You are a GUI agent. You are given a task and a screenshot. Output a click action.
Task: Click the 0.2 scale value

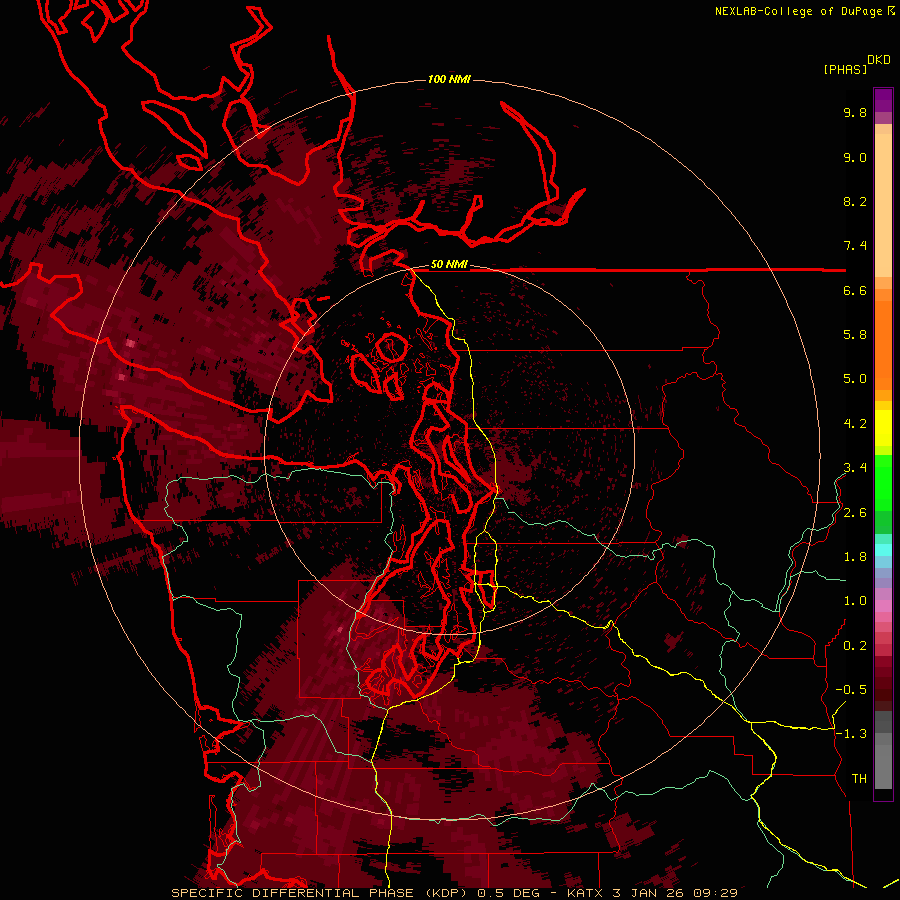tap(855, 646)
